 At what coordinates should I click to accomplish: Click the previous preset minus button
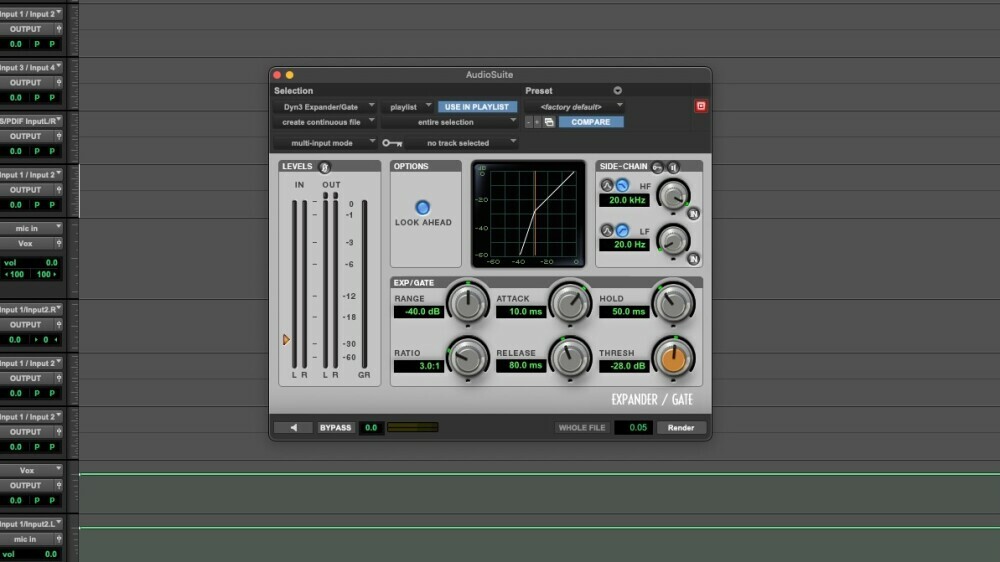click(x=528, y=122)
